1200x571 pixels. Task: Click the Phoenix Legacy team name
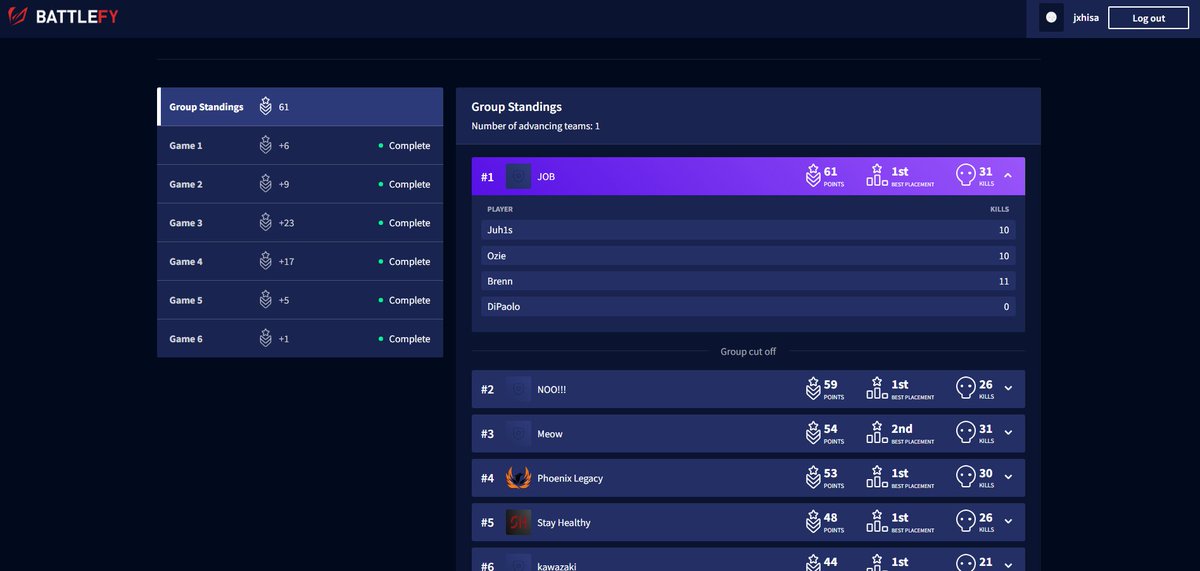(570, 478)
